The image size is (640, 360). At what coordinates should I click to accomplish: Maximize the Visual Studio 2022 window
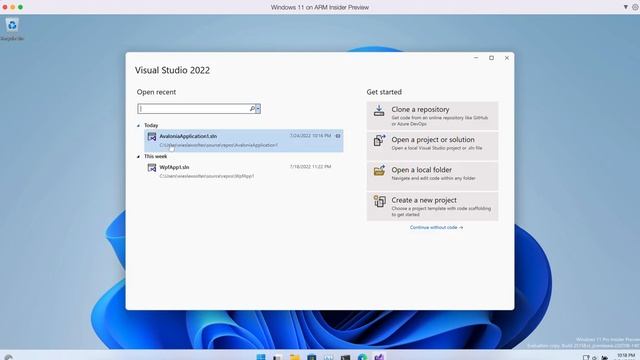[x=491, y=58]
